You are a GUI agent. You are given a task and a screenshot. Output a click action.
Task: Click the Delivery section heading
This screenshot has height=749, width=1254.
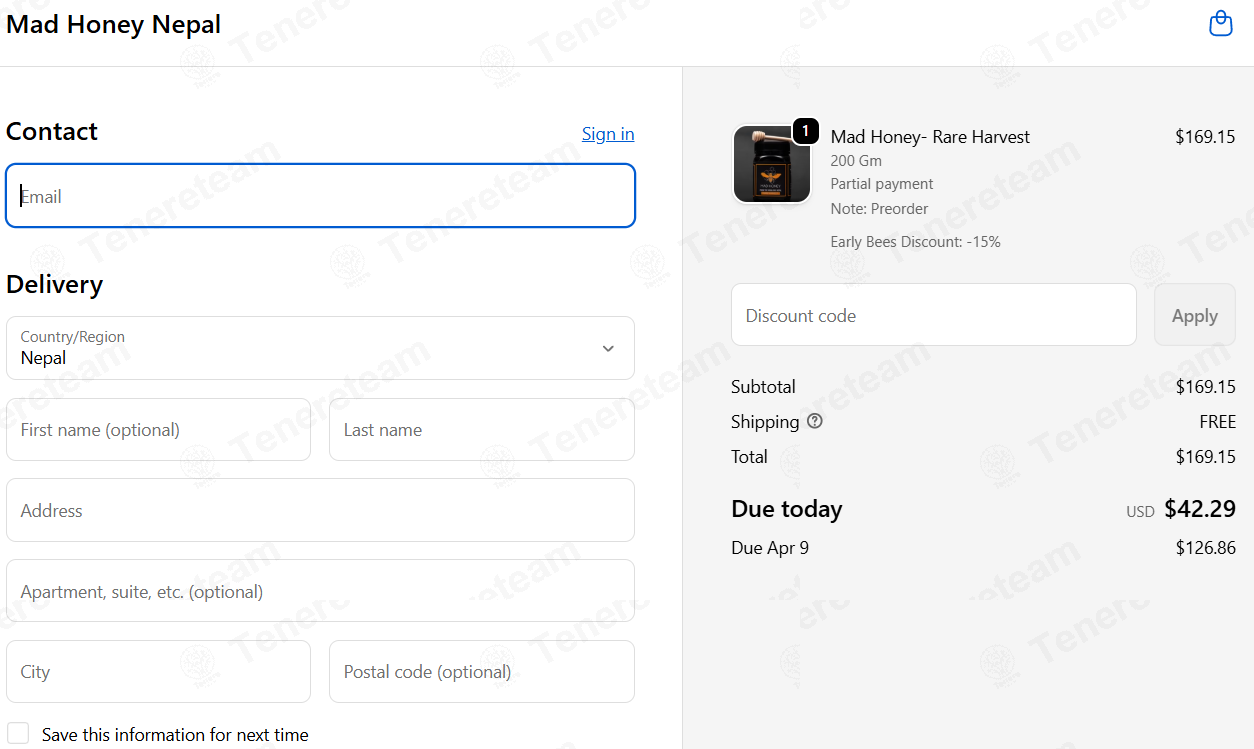54,285
